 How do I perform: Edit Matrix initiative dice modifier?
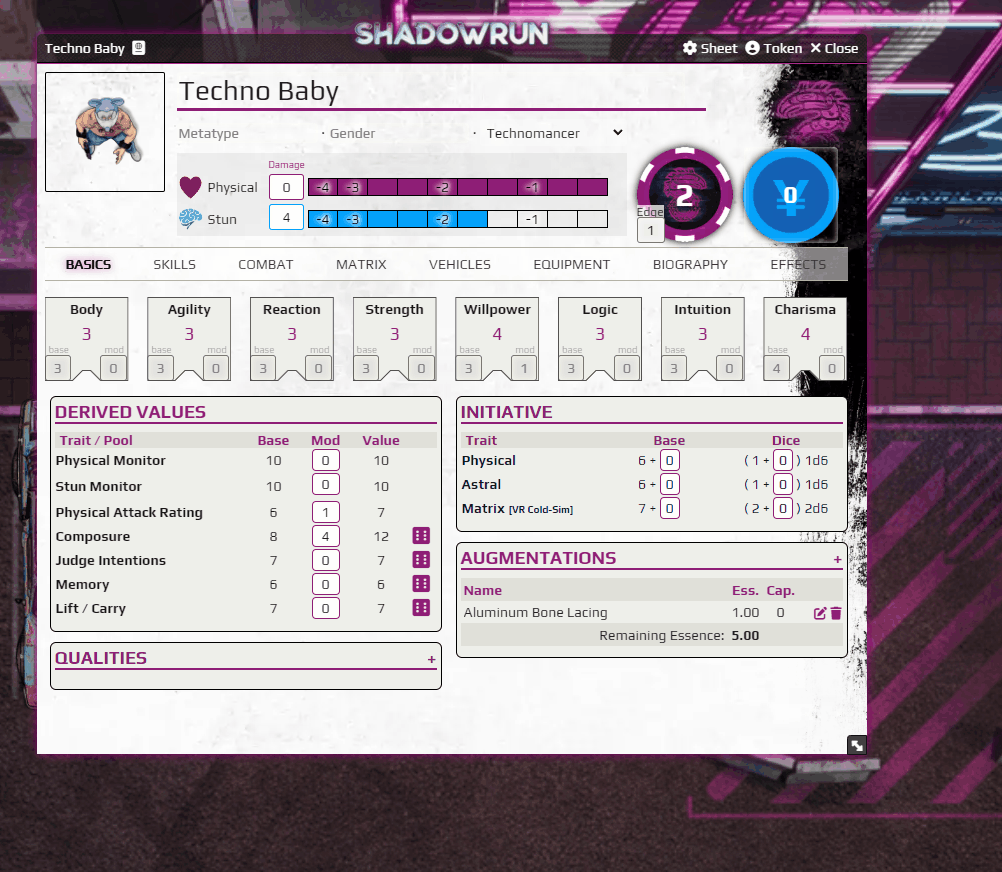pos(783,509)
